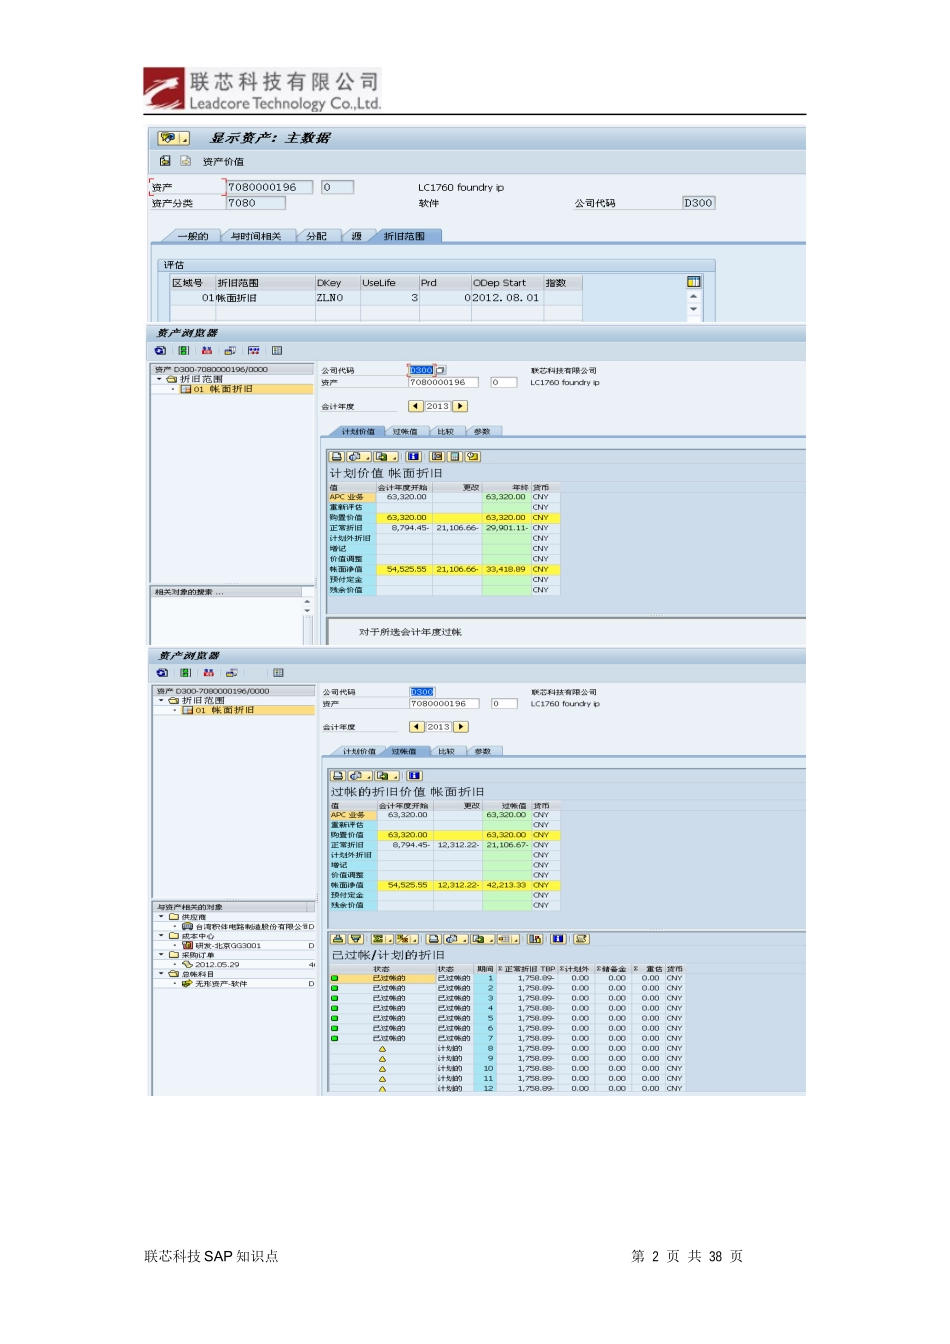Click the 过帐值 tab in lower explorer
950x1344 pixels.
click(403, 752)
